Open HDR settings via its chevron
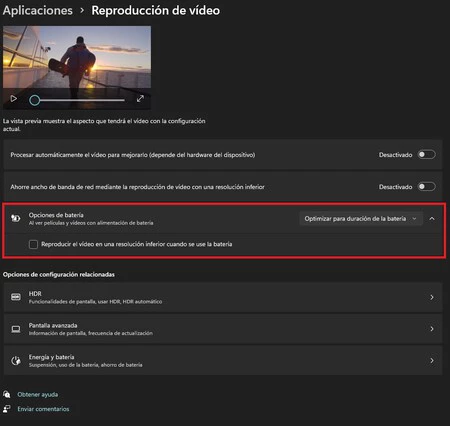Screen dimensions: 450x426 click(432, 297)
